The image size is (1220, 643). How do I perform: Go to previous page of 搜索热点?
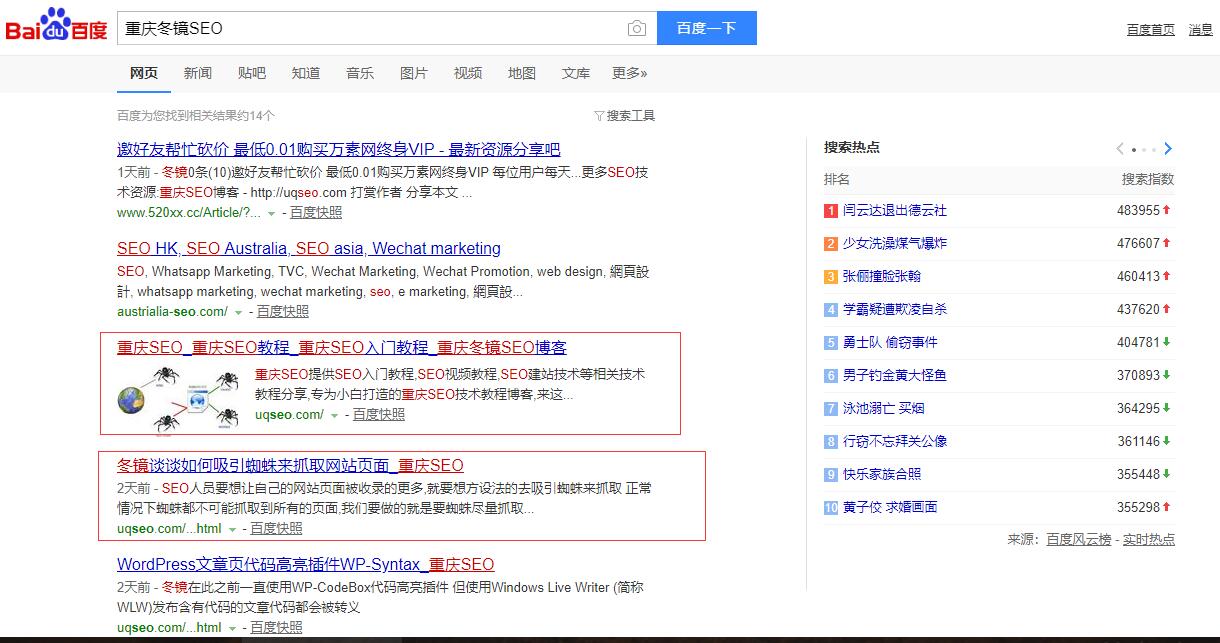pyautogui.click(x=1120, y=149)
